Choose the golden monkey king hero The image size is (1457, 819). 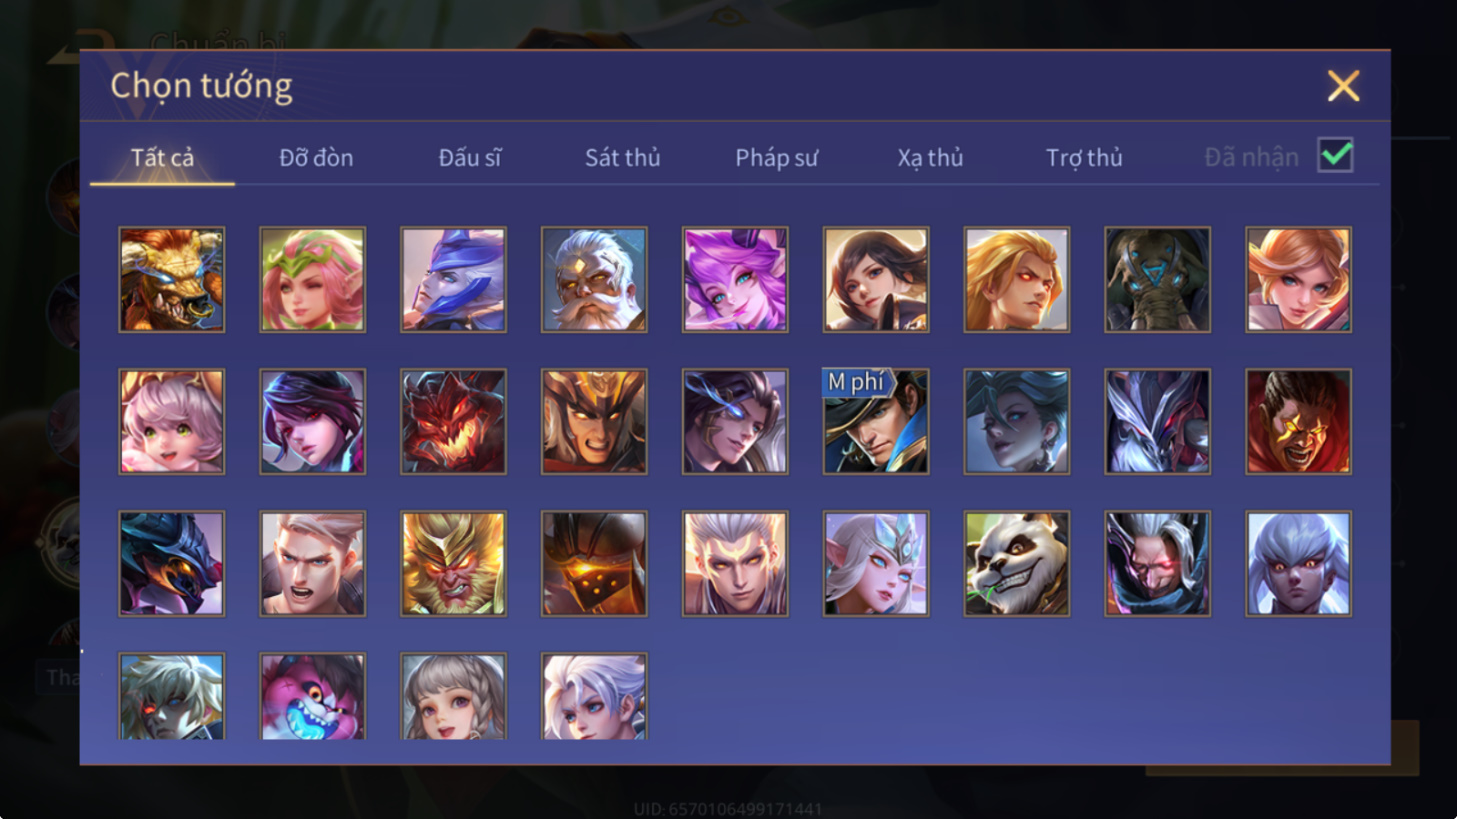tap(453, 564)
